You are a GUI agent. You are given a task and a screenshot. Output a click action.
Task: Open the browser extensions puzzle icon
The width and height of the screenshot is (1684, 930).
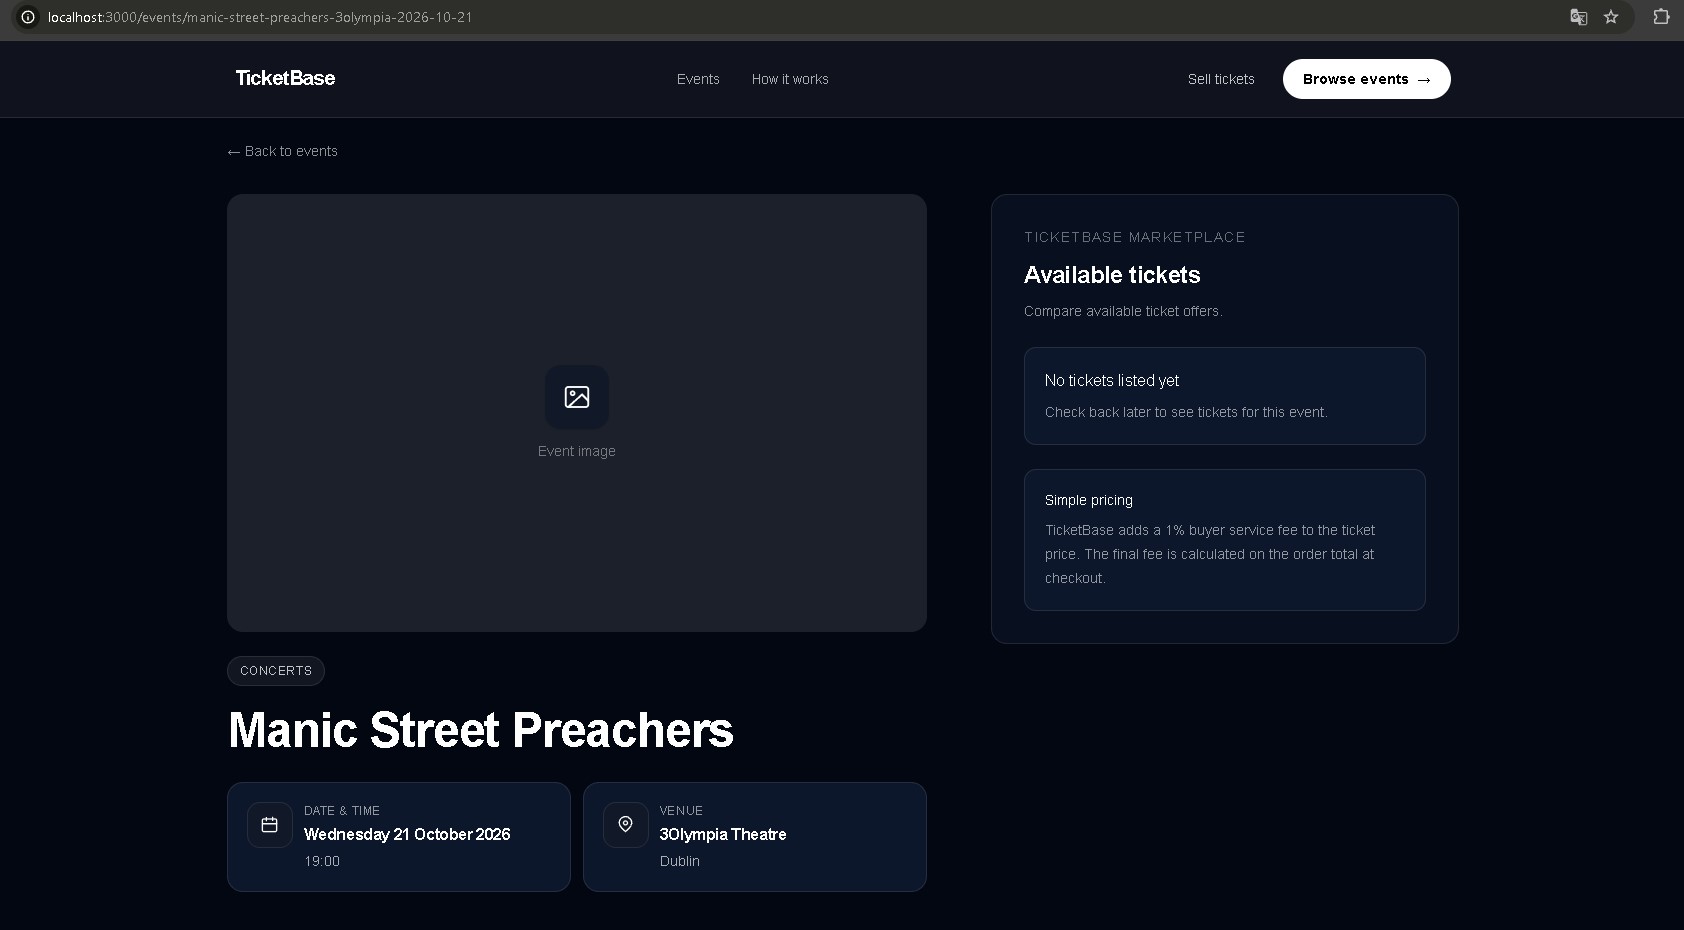pos(1661,17)
